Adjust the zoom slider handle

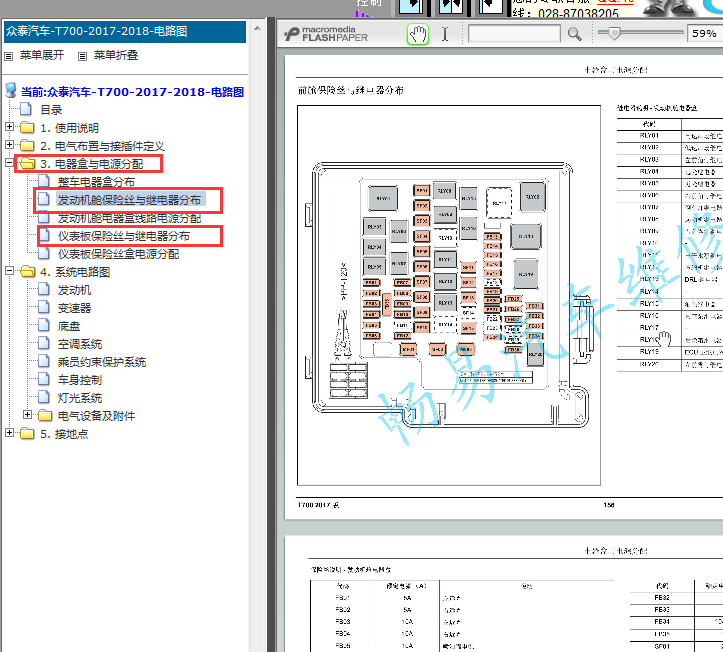[614, 33]
